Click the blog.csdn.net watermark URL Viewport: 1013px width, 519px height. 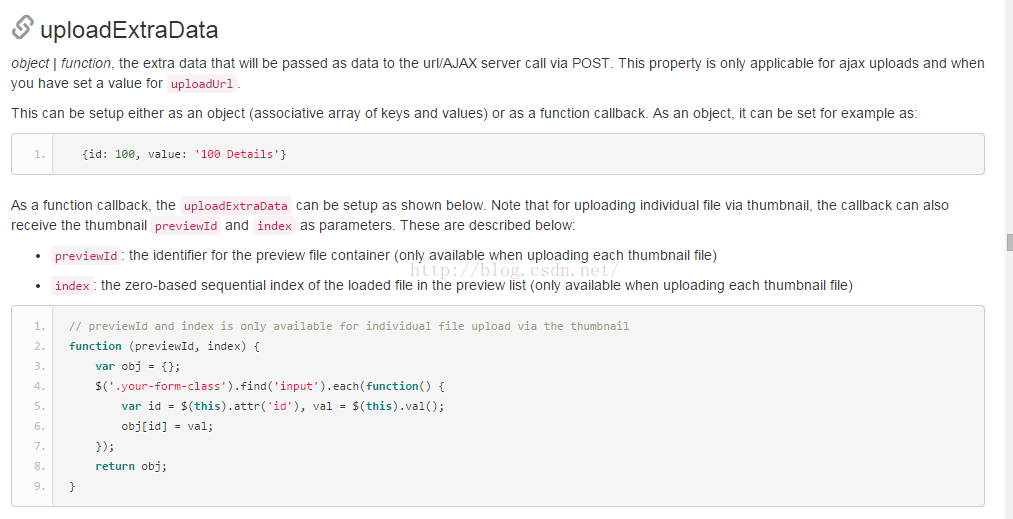515,270
